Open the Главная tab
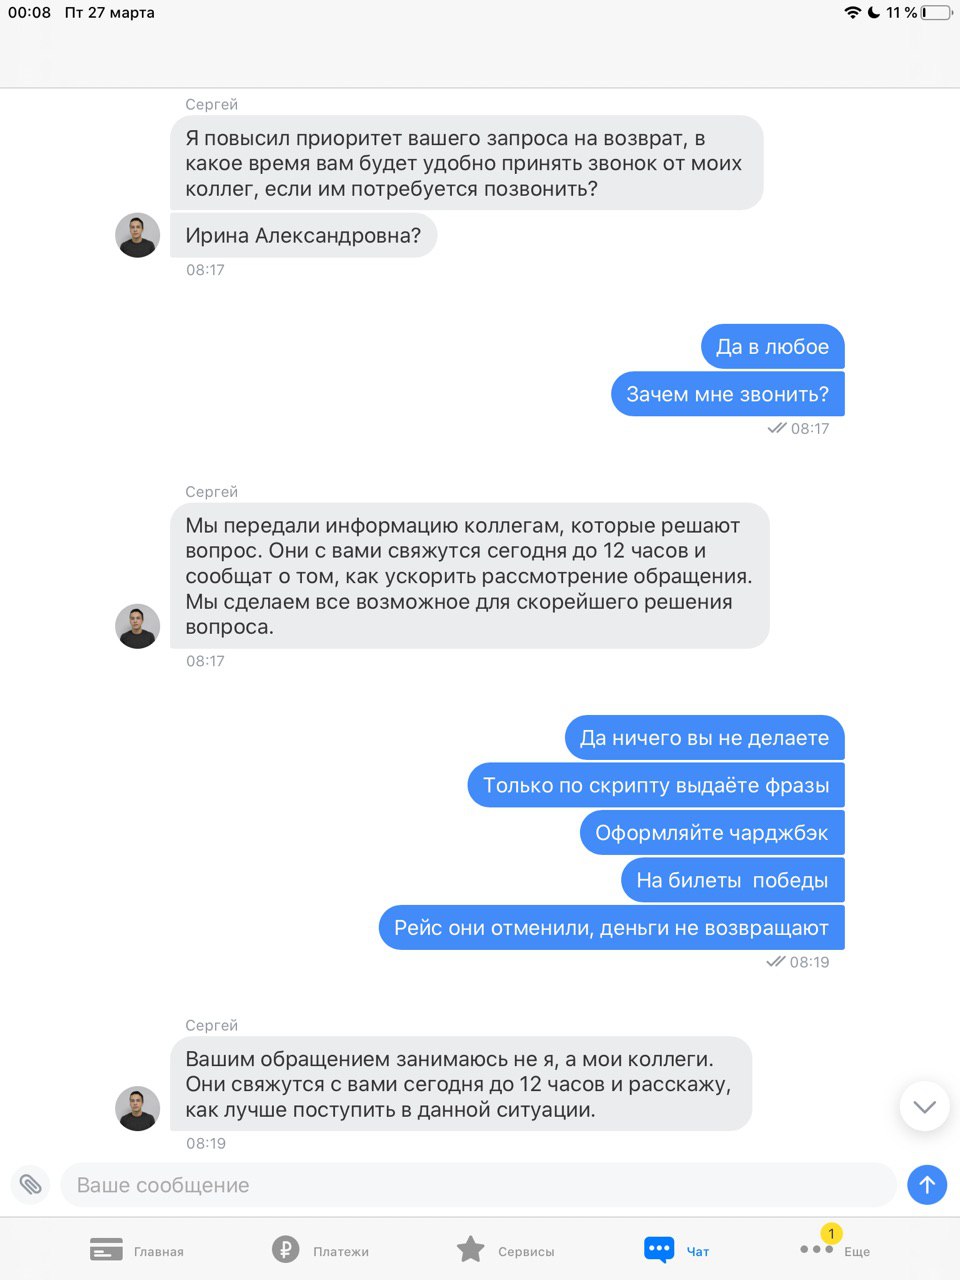The image size is (960, 1280). pyautogui.click(x=137, y=1250)
